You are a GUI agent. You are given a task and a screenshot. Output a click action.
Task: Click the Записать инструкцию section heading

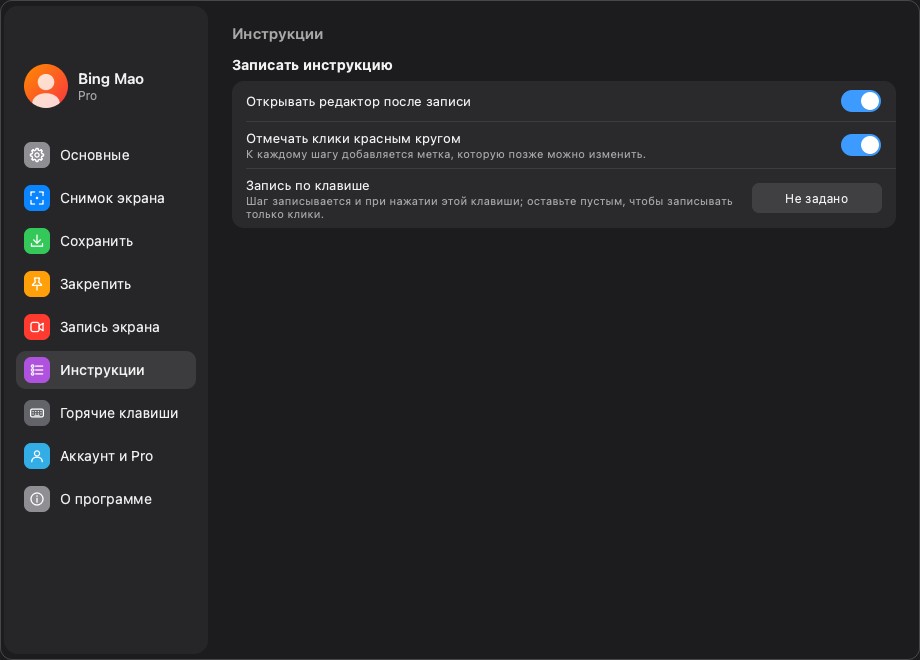pos(312,65)
